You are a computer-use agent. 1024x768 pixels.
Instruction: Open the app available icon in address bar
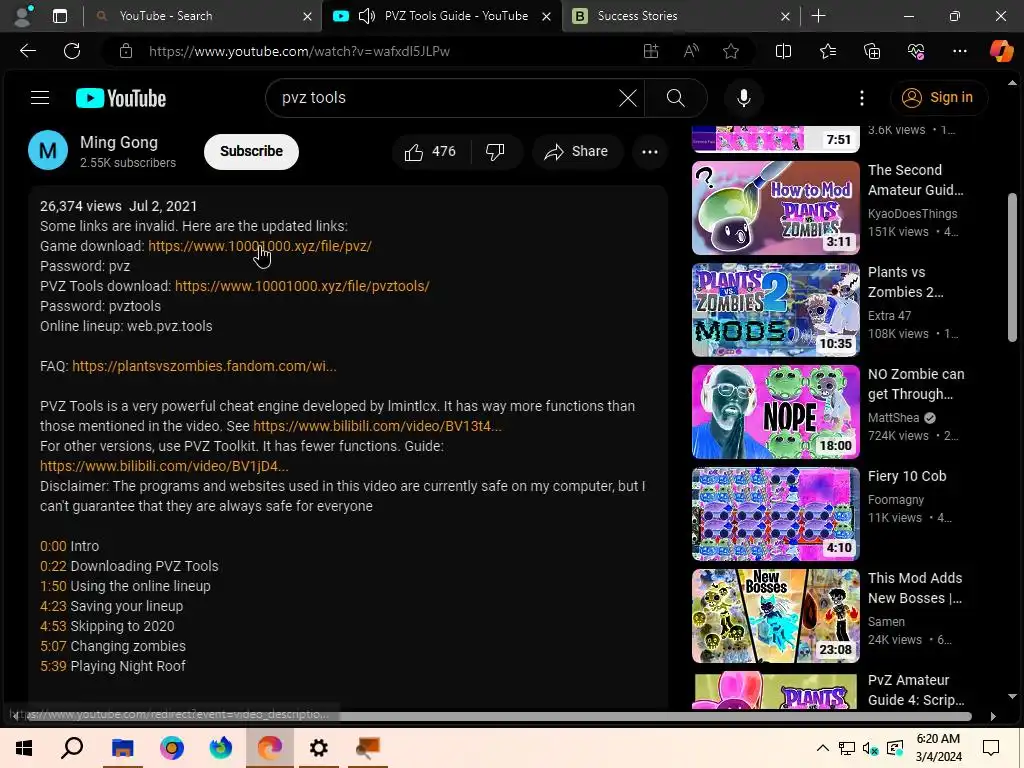tap(650, 51)
